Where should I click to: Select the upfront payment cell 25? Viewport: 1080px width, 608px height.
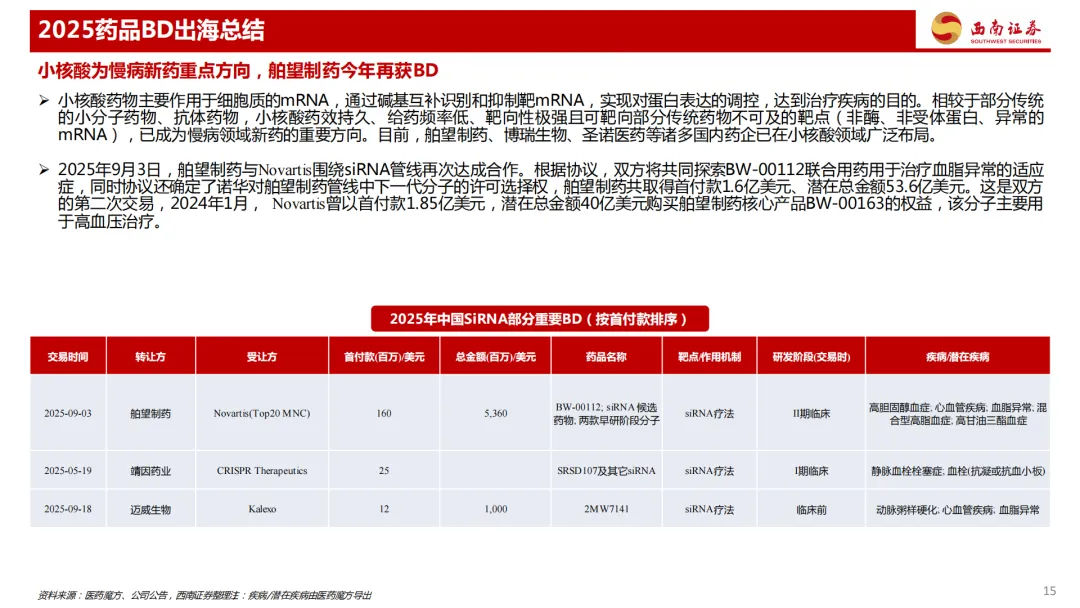[384, 470]
